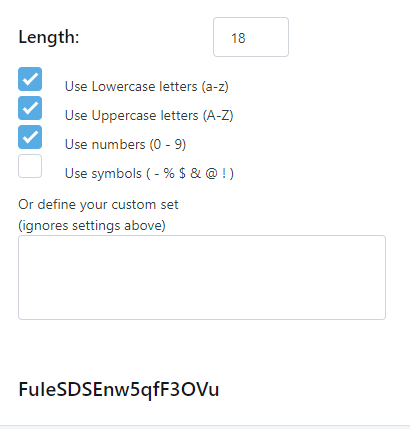Click the "Use Uppercase letters (A-Z)" label
410x429 pixels.
click(149, 116)
